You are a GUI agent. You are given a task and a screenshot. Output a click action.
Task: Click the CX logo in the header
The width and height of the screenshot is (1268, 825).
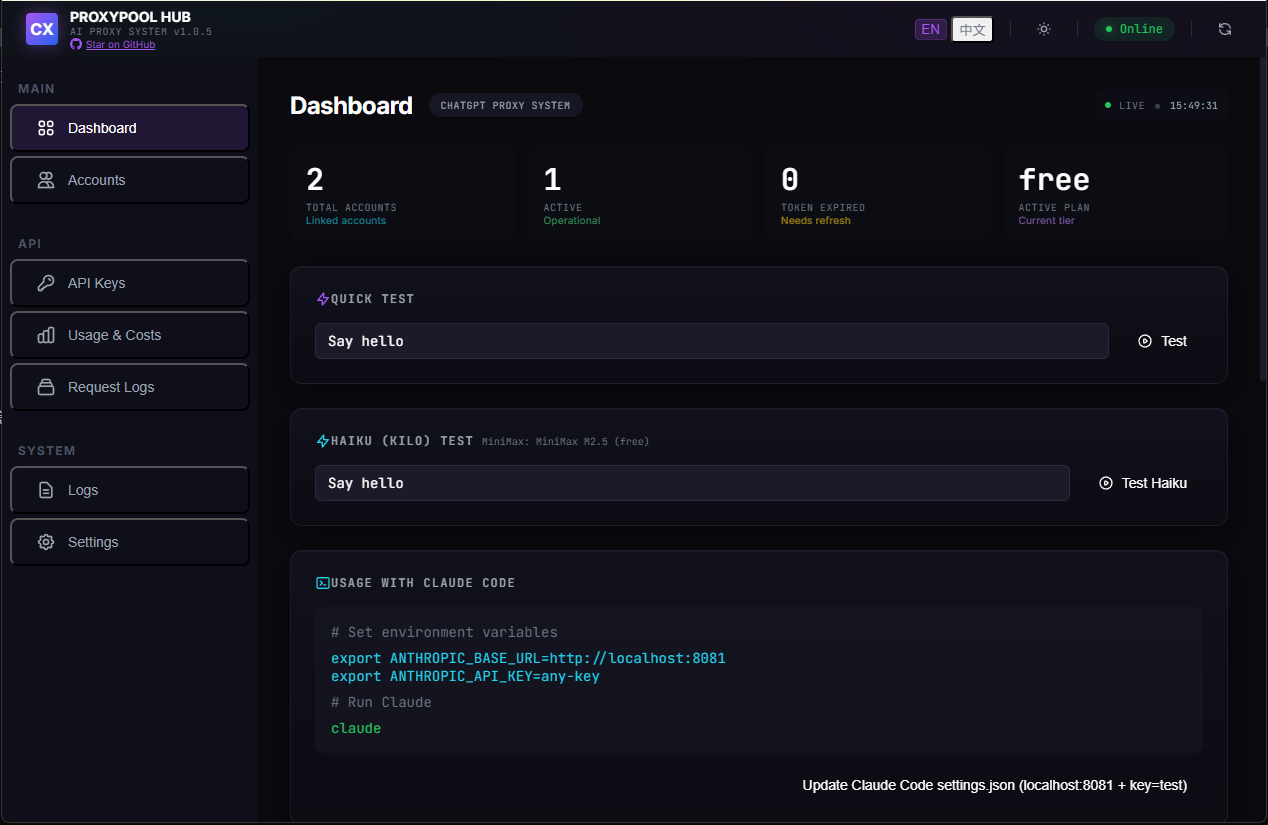pyautogui.click(x=41, y=29)
